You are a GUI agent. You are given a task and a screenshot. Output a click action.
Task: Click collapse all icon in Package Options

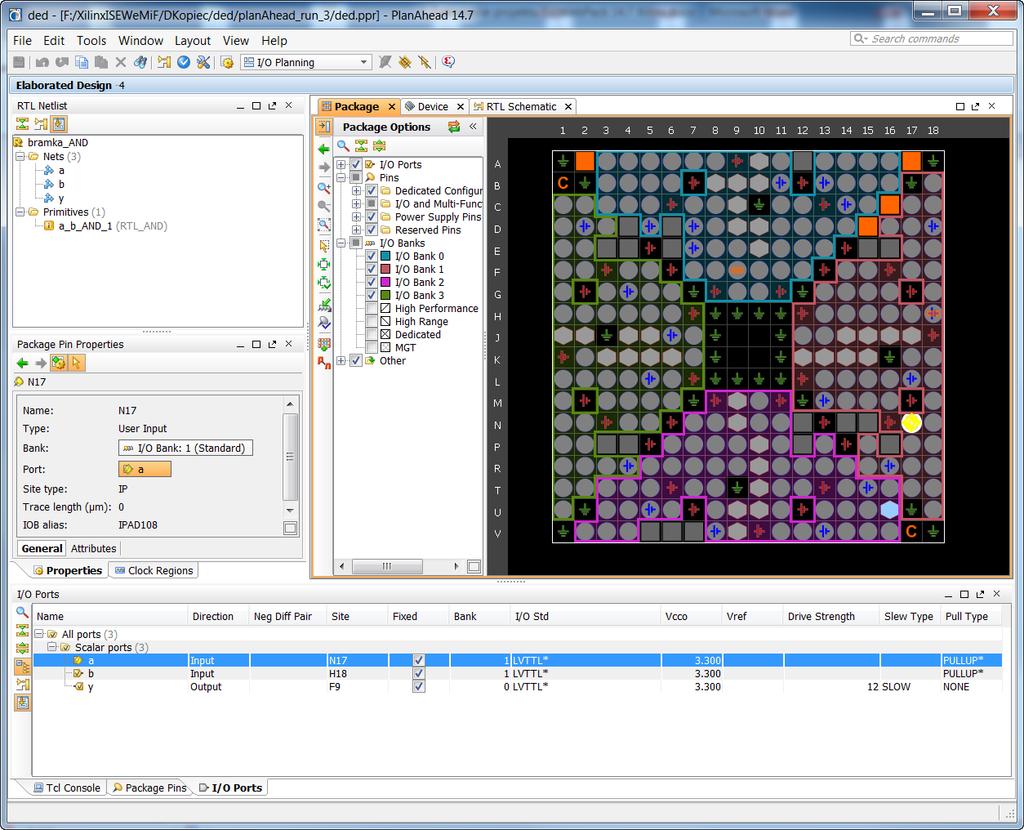click(361, 146)
